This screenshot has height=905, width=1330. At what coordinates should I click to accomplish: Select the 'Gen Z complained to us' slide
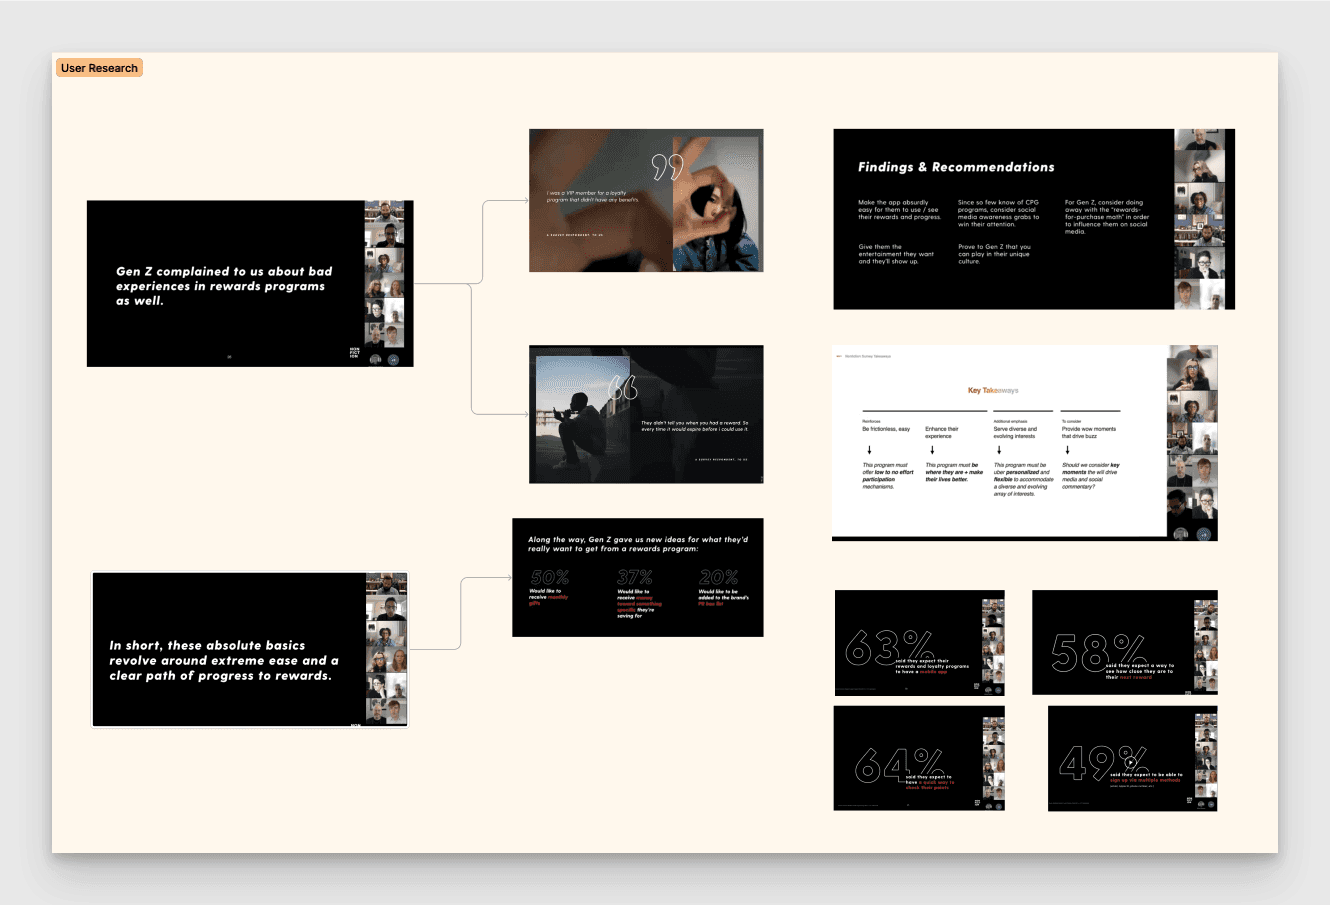tap(250, 284)
